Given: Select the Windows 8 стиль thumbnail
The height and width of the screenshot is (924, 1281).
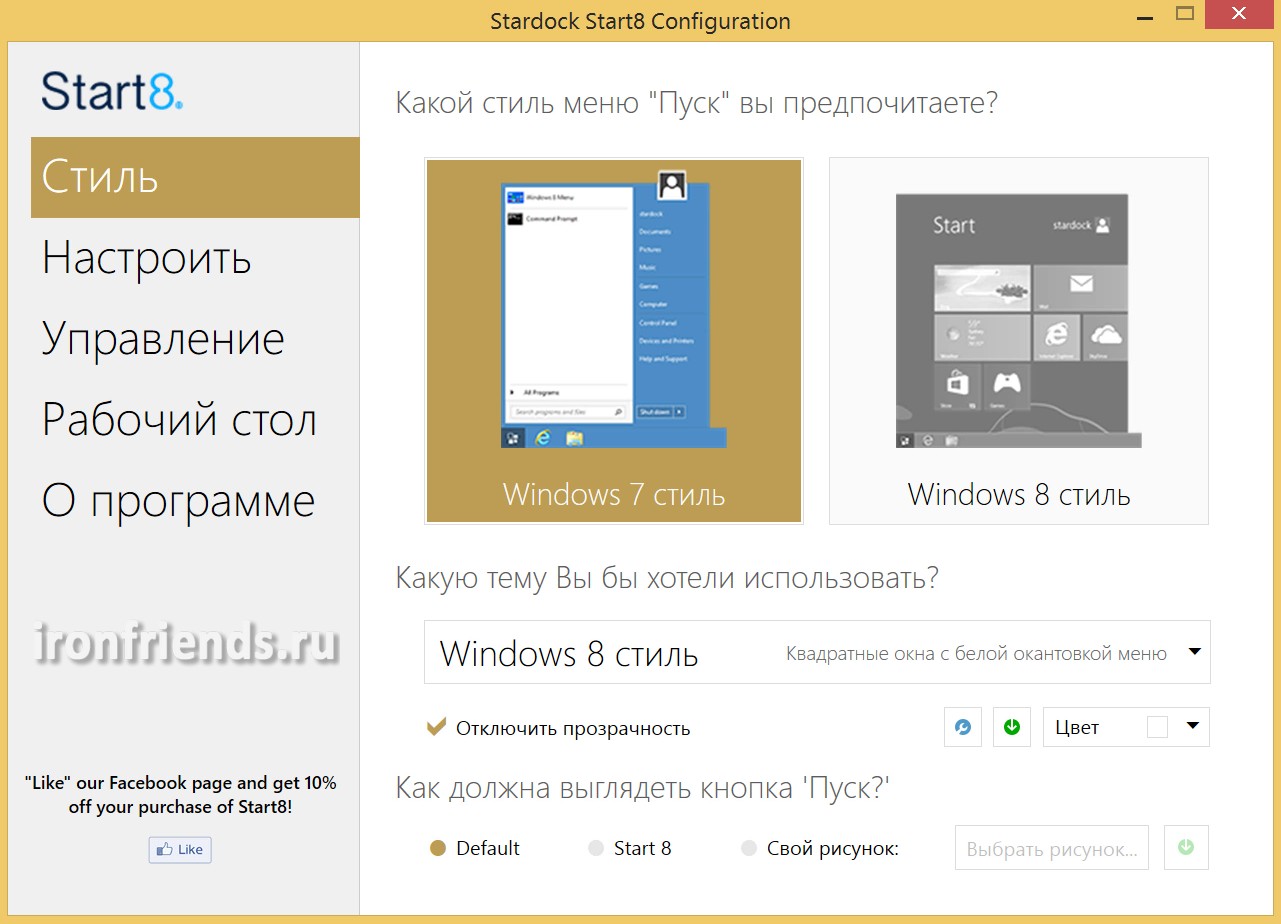Looking at the screenshot, I should 1019,341.
